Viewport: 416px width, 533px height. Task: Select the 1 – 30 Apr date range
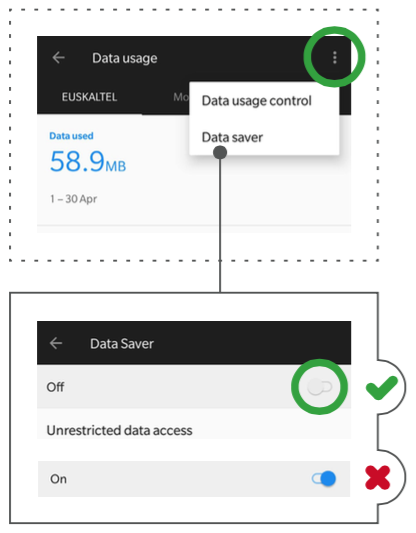[73, 199]
